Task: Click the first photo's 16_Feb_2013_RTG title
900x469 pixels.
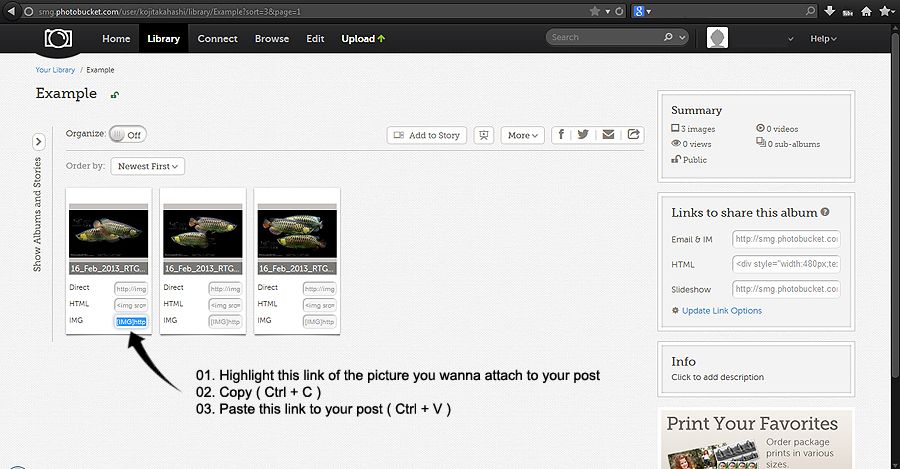Action: coord(108,268)
